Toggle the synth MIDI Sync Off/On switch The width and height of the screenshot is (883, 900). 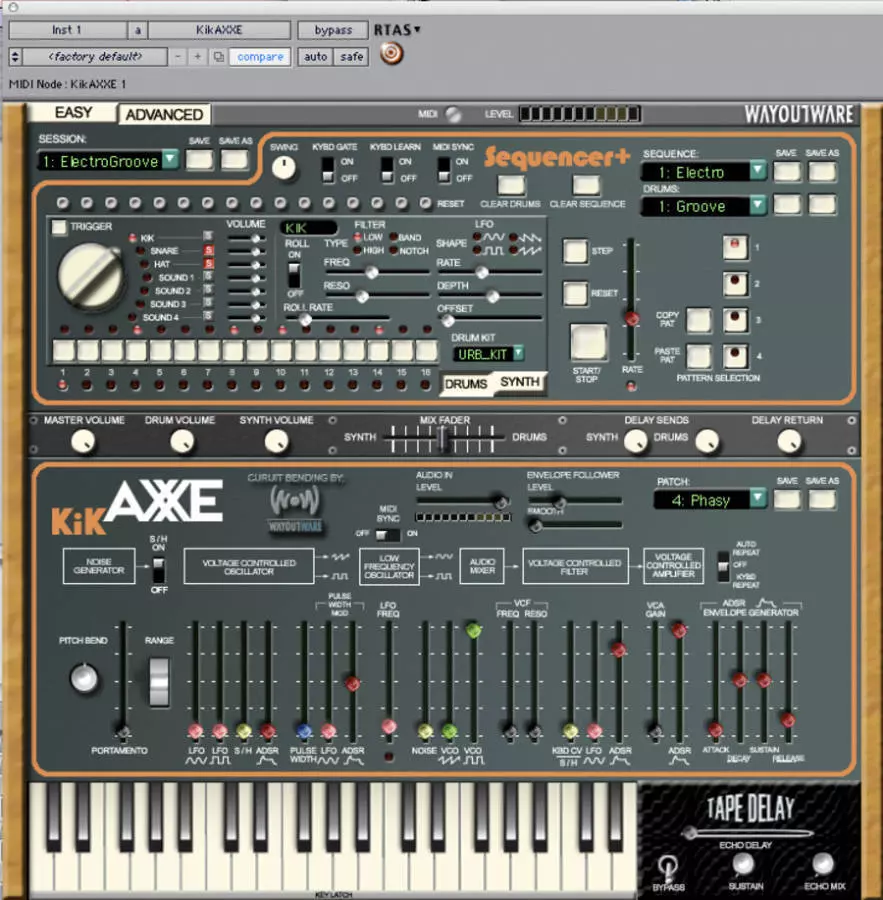pyautogui.click(x=388, y=534)
